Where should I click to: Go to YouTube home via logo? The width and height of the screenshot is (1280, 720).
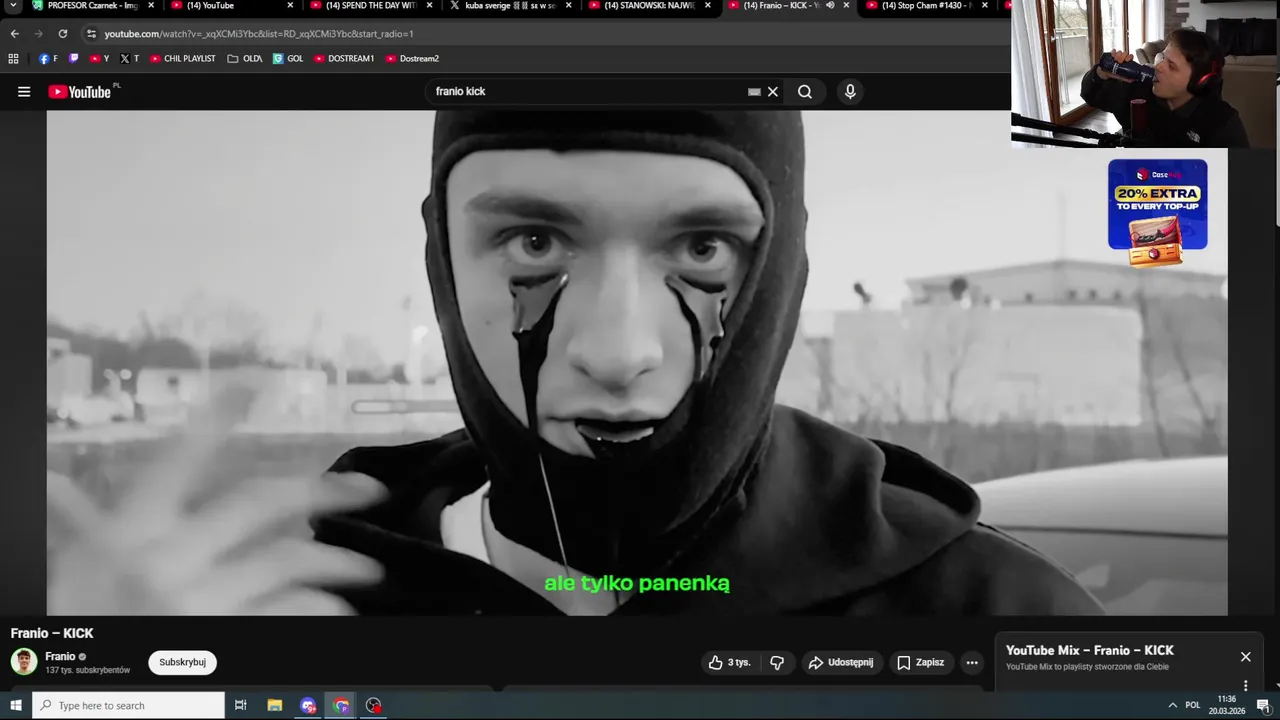click(80, 92)
